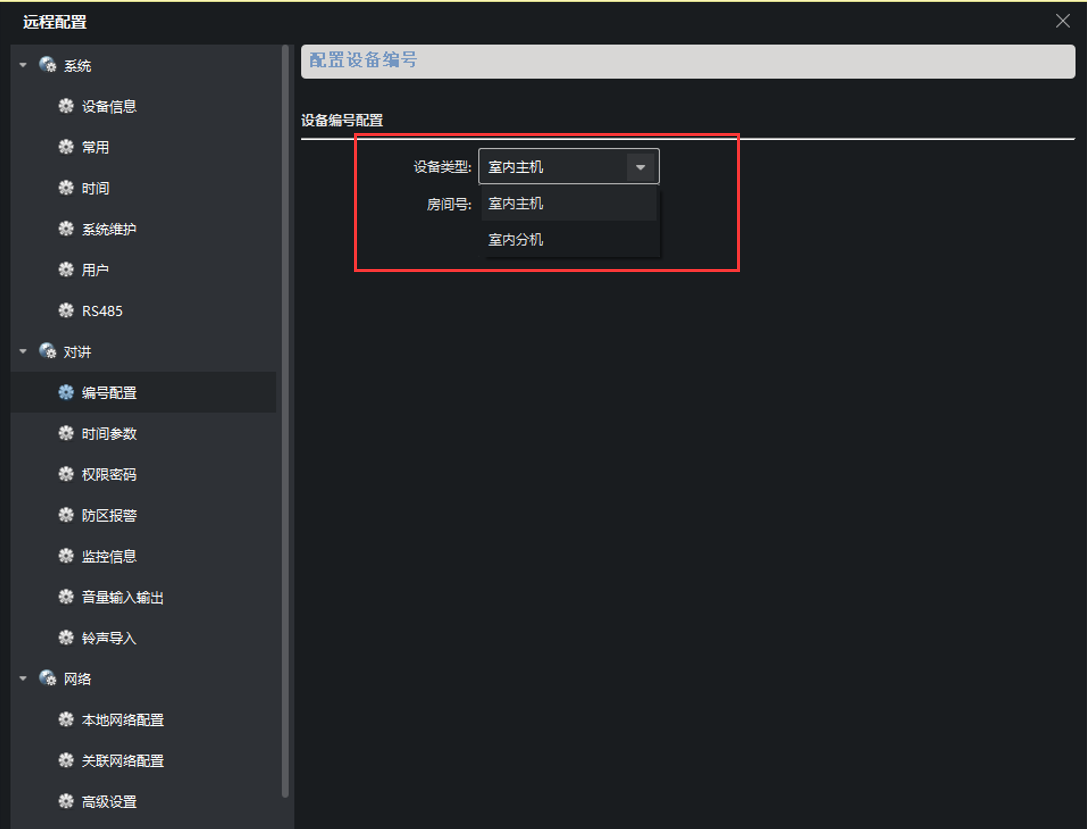Viewport: 1087px width, 829px height.
Task: Click the gear icon beside 时间
Action: click(x=66, y=188)
